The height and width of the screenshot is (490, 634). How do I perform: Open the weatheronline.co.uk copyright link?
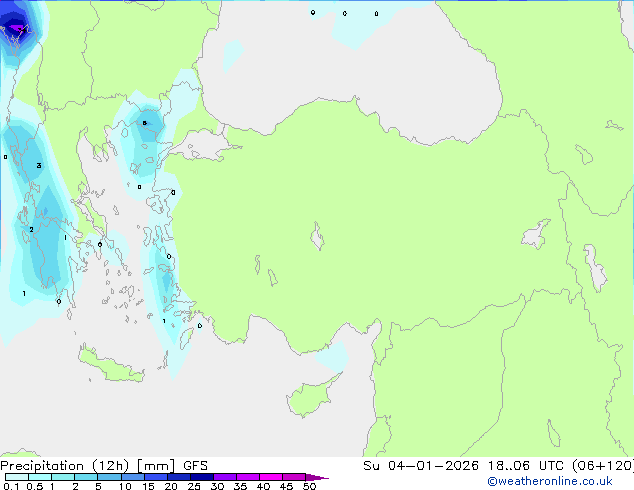tap(549, 481)
